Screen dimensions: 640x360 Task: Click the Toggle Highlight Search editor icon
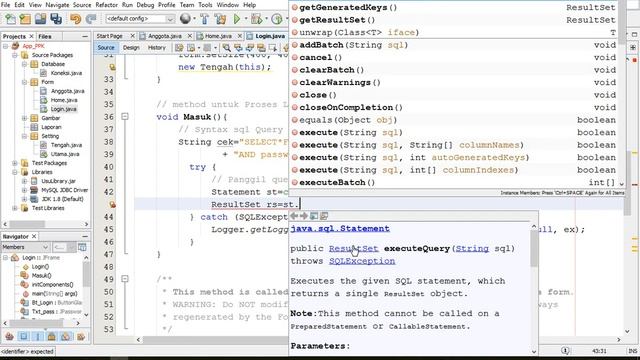261,48
